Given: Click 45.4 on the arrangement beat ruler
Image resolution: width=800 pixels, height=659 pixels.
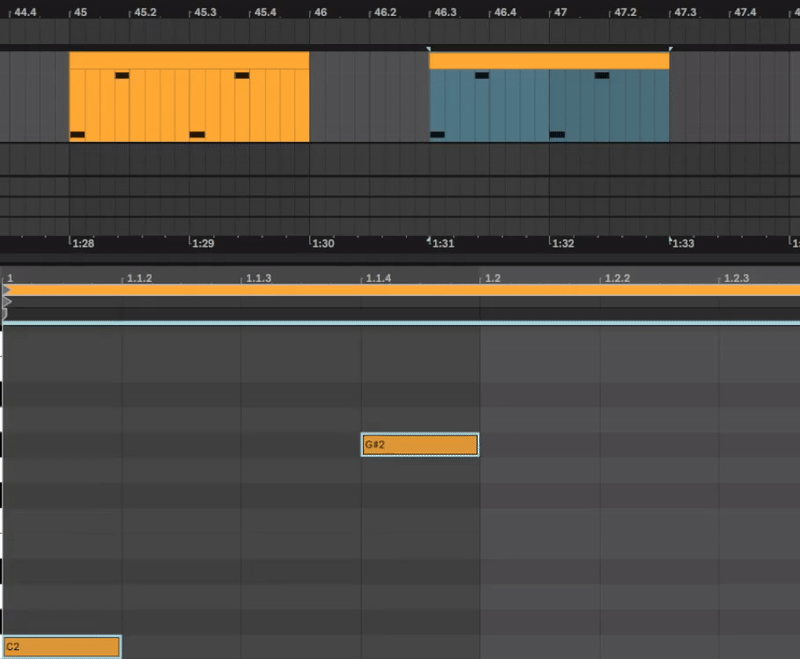Looking at the screenshot, I should [265, 12].
